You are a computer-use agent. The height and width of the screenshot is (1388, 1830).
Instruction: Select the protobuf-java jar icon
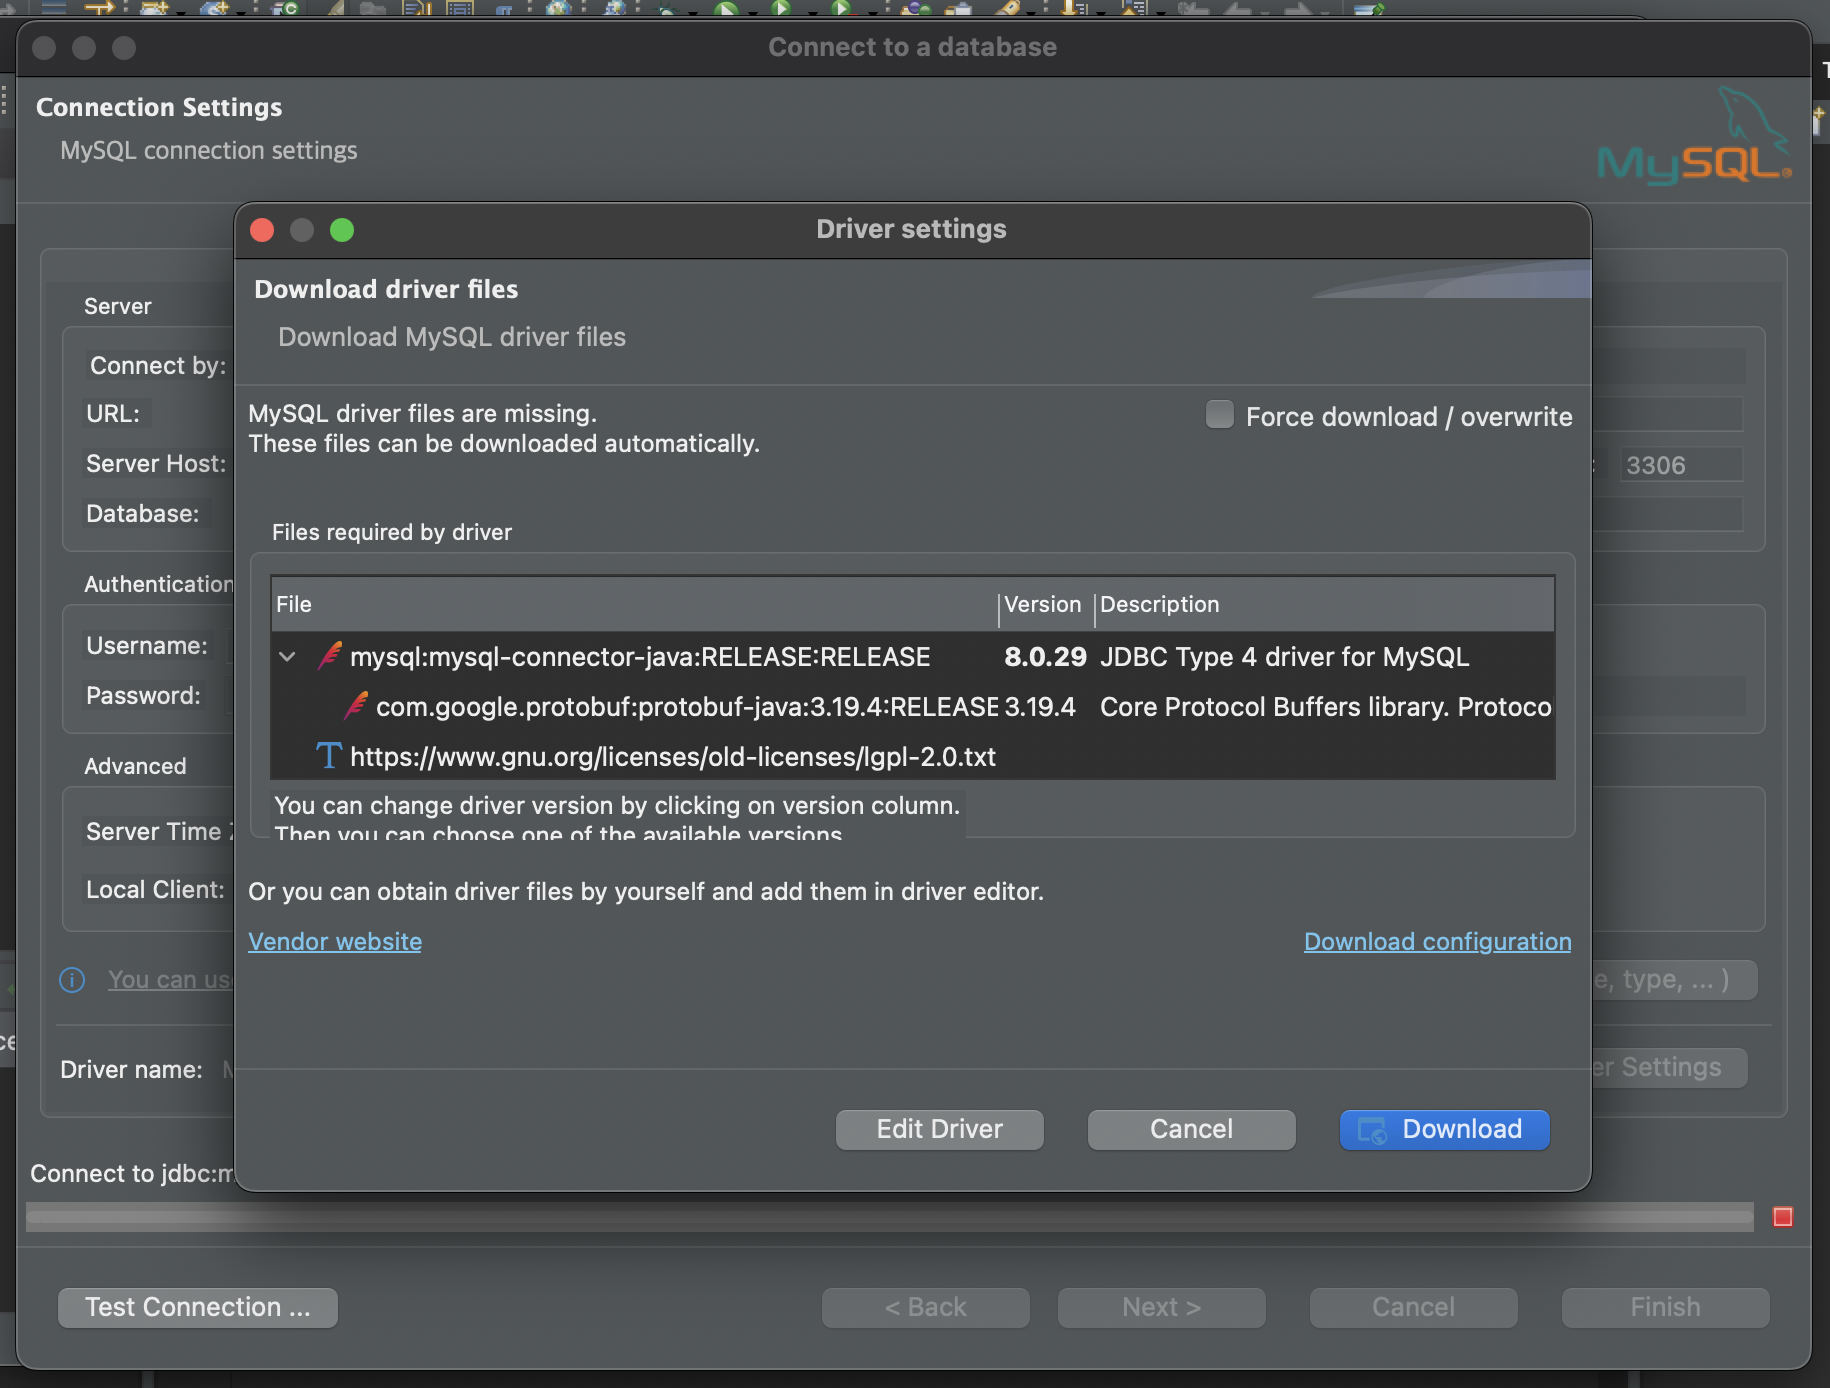[x=355, y=706]
